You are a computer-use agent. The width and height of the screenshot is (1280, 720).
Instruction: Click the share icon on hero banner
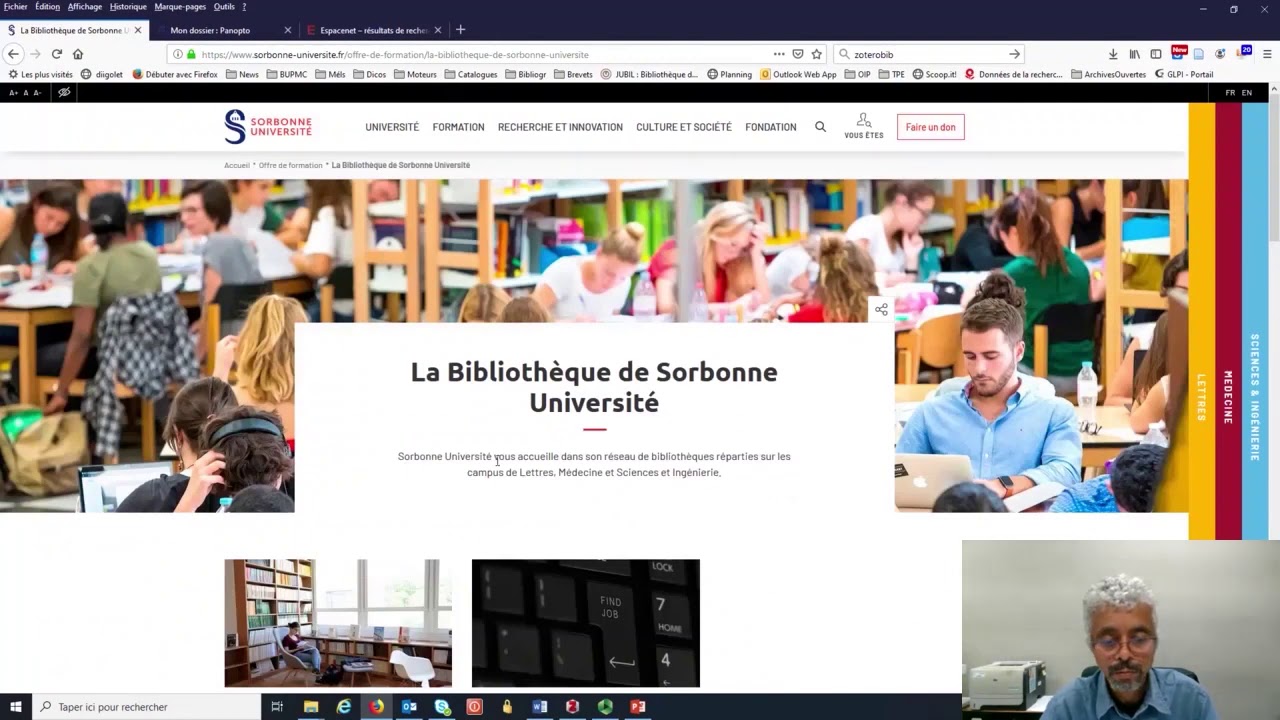[x=881, y=309]
